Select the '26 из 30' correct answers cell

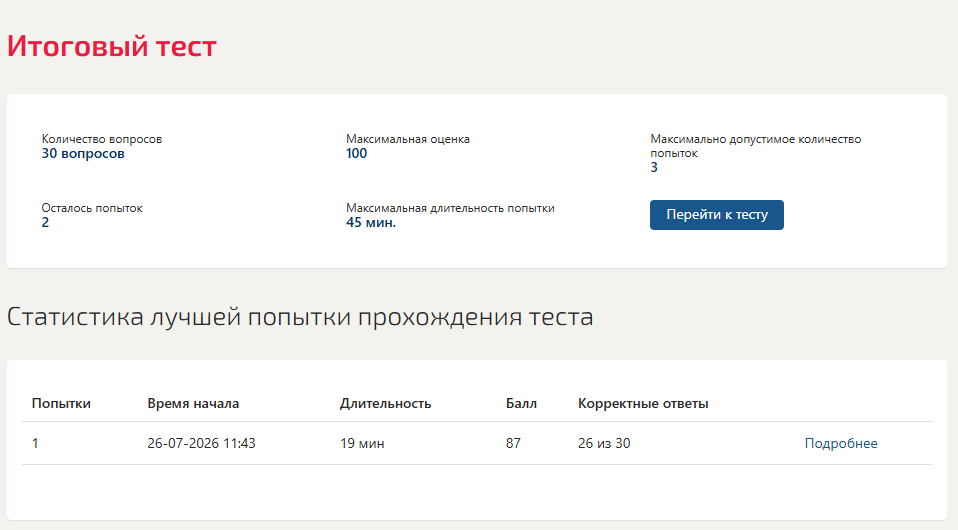click(x=604, y=443)
